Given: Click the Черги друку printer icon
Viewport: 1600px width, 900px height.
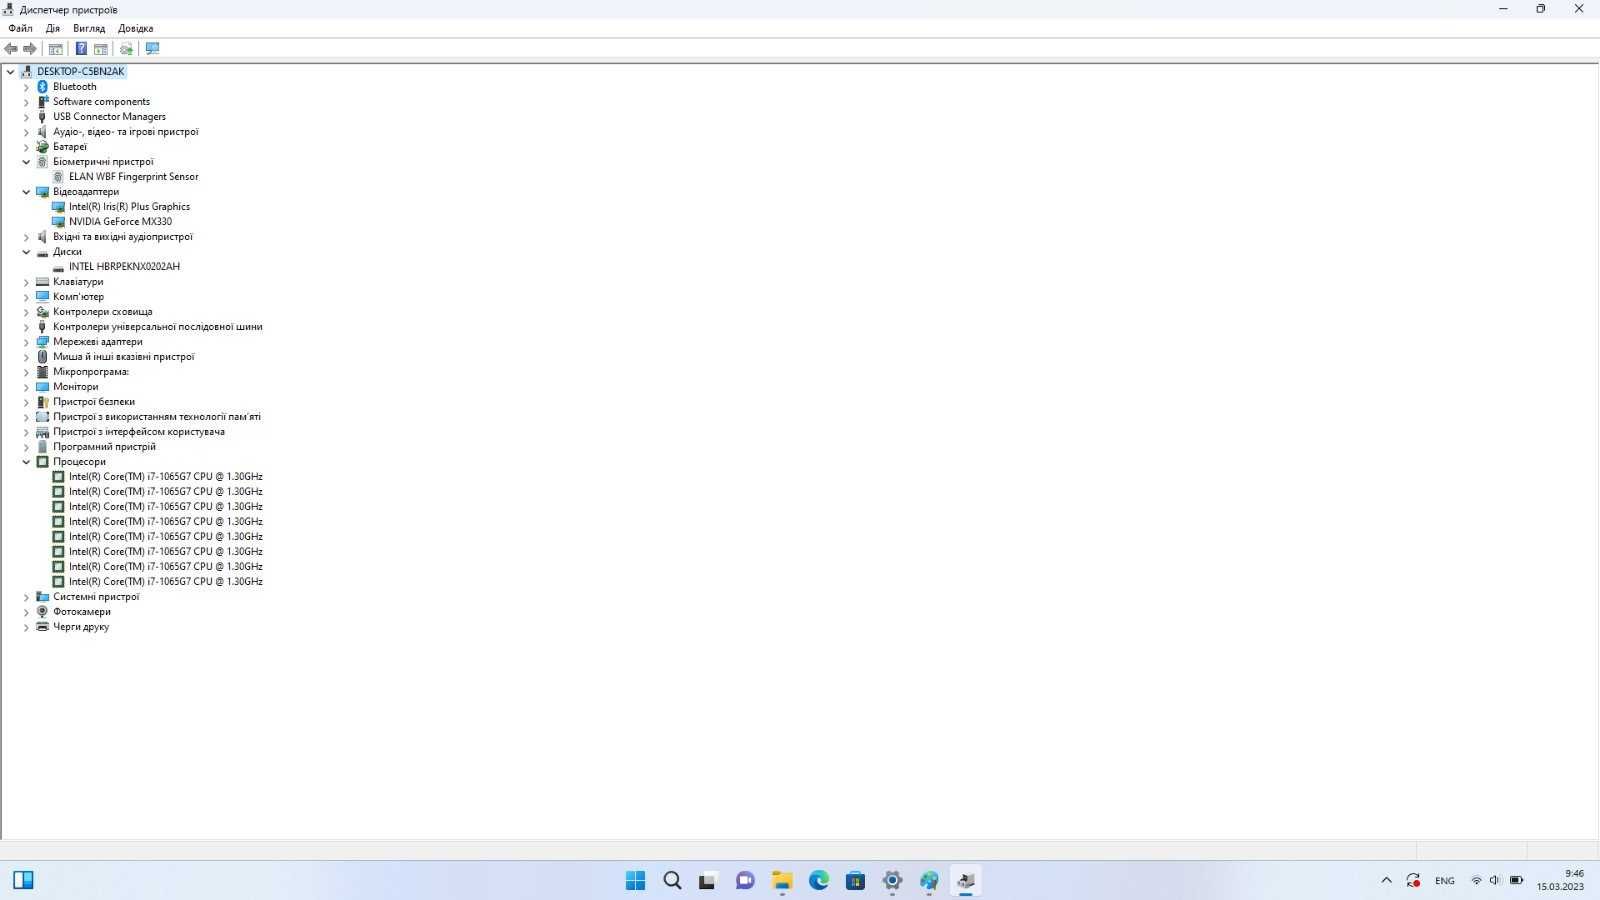Looking at the screenshot, I should (42, 627).
